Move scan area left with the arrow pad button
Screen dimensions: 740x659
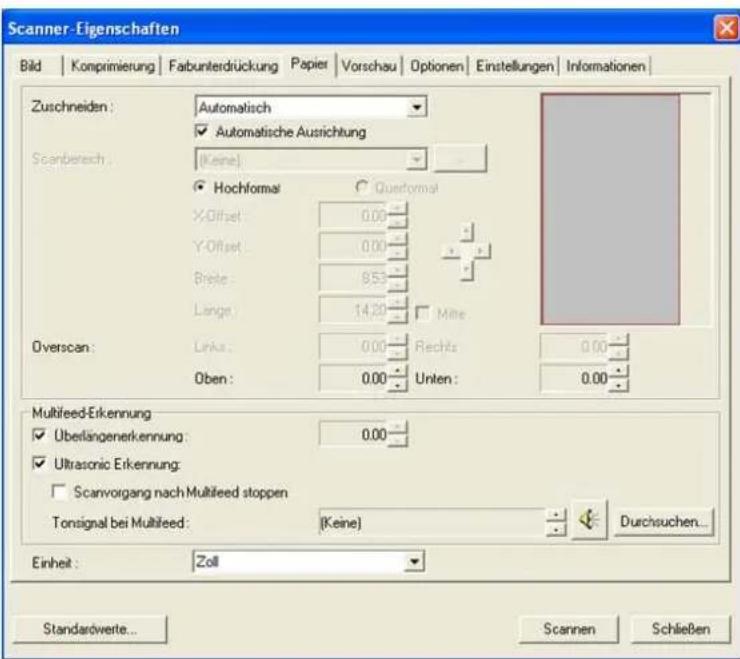451,251
